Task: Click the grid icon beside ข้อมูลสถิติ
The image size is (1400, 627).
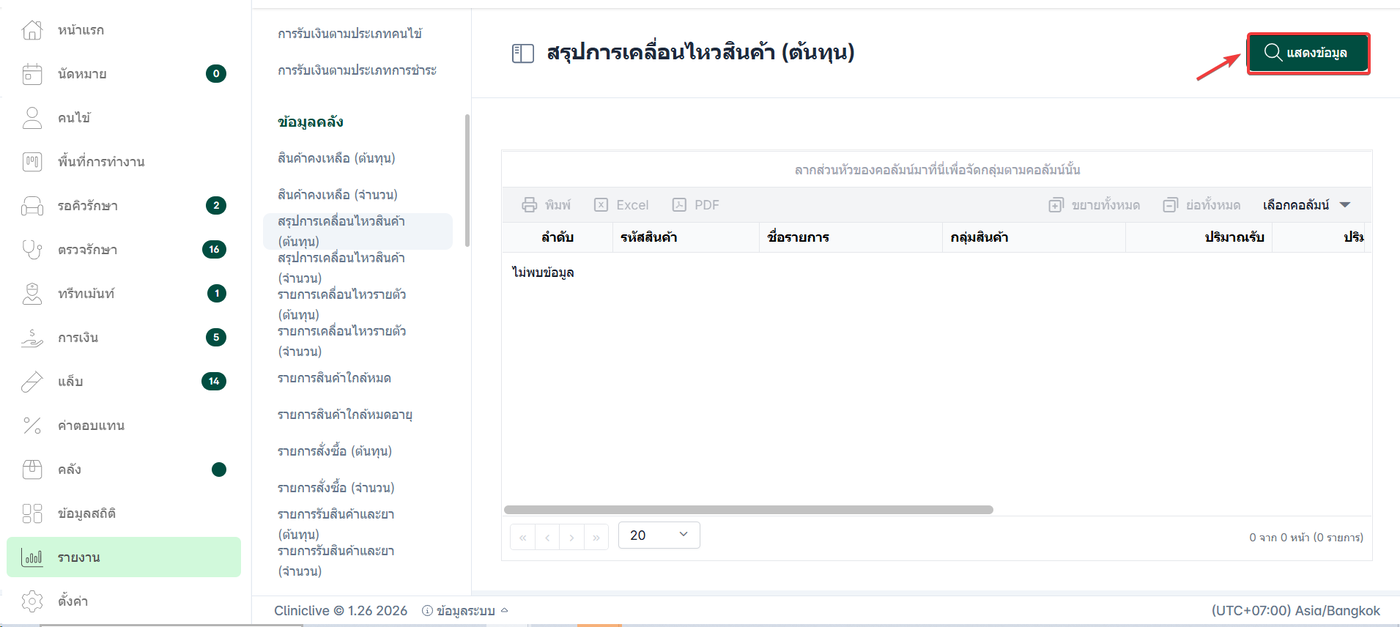Action: [32, 513]
